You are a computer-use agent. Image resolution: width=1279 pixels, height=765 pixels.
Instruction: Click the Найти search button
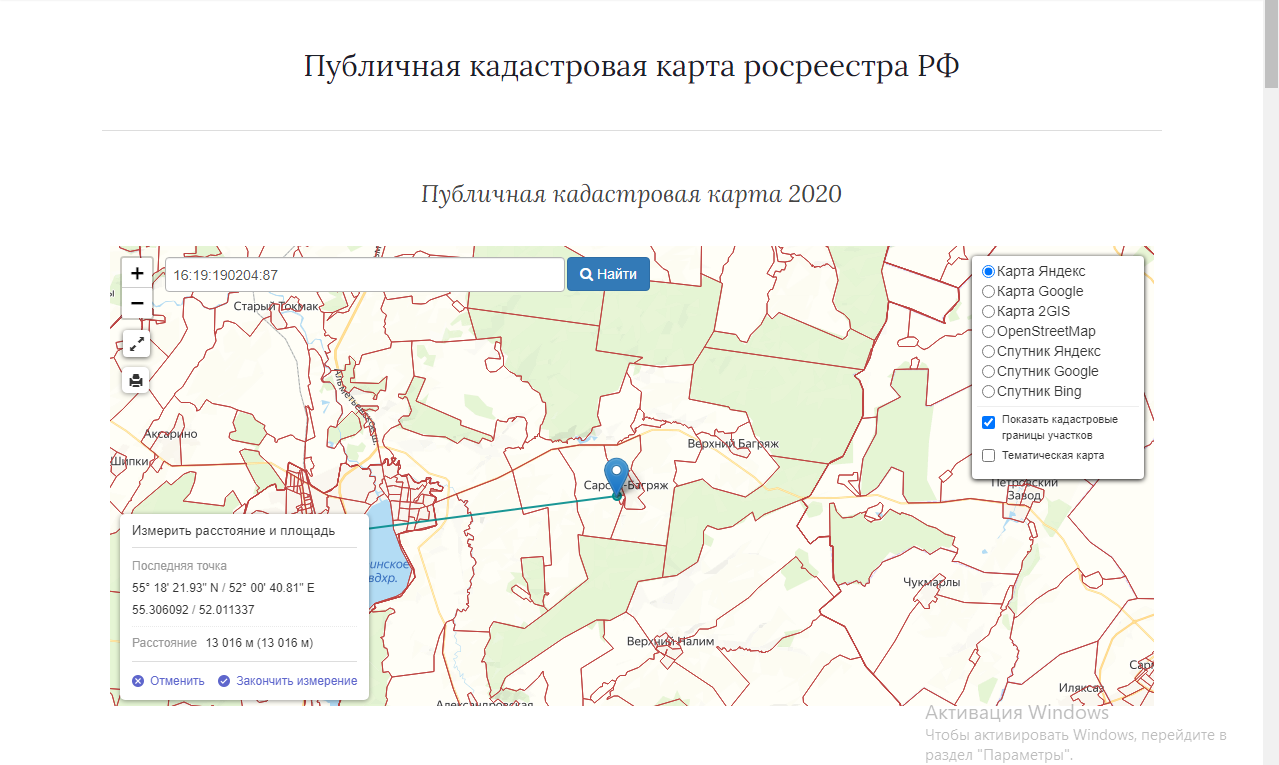tap(608, 274)
